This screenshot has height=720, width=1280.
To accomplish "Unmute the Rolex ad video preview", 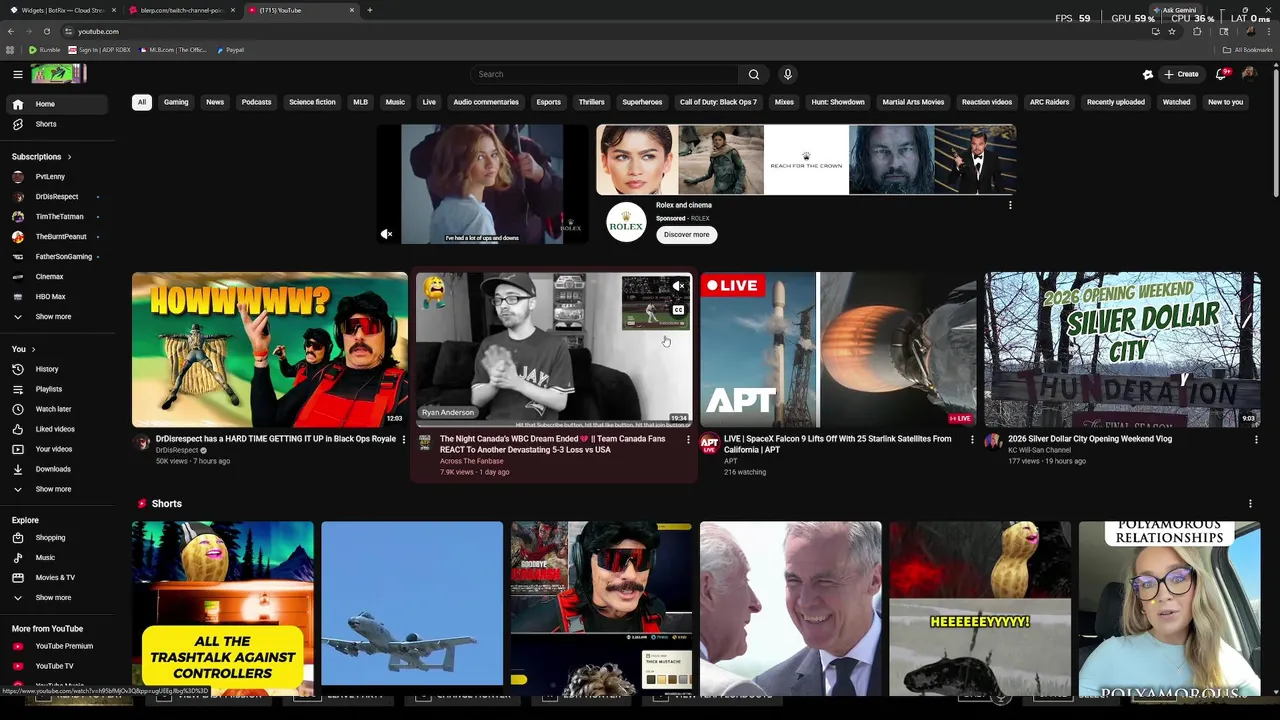I will (387, 234).
